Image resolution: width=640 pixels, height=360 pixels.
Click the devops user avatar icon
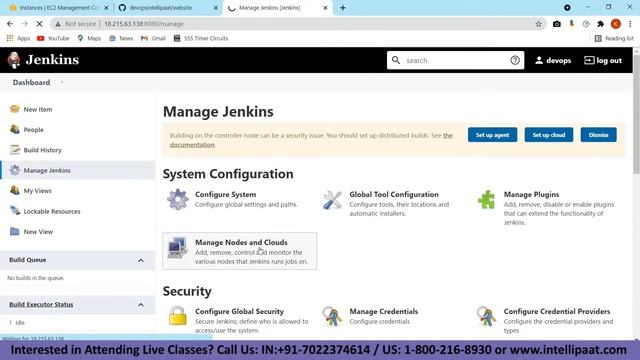539,60
